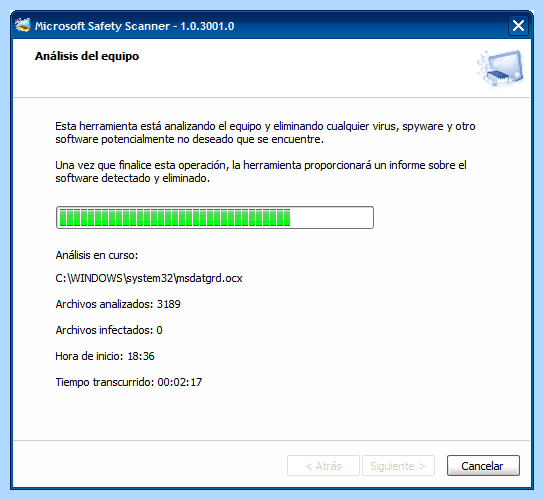Image resolution: width=544 pixels, height=500 pixels.
Task: Click Tiempo transcurrido: 00:02:17 text
Action: coord(129,382)
